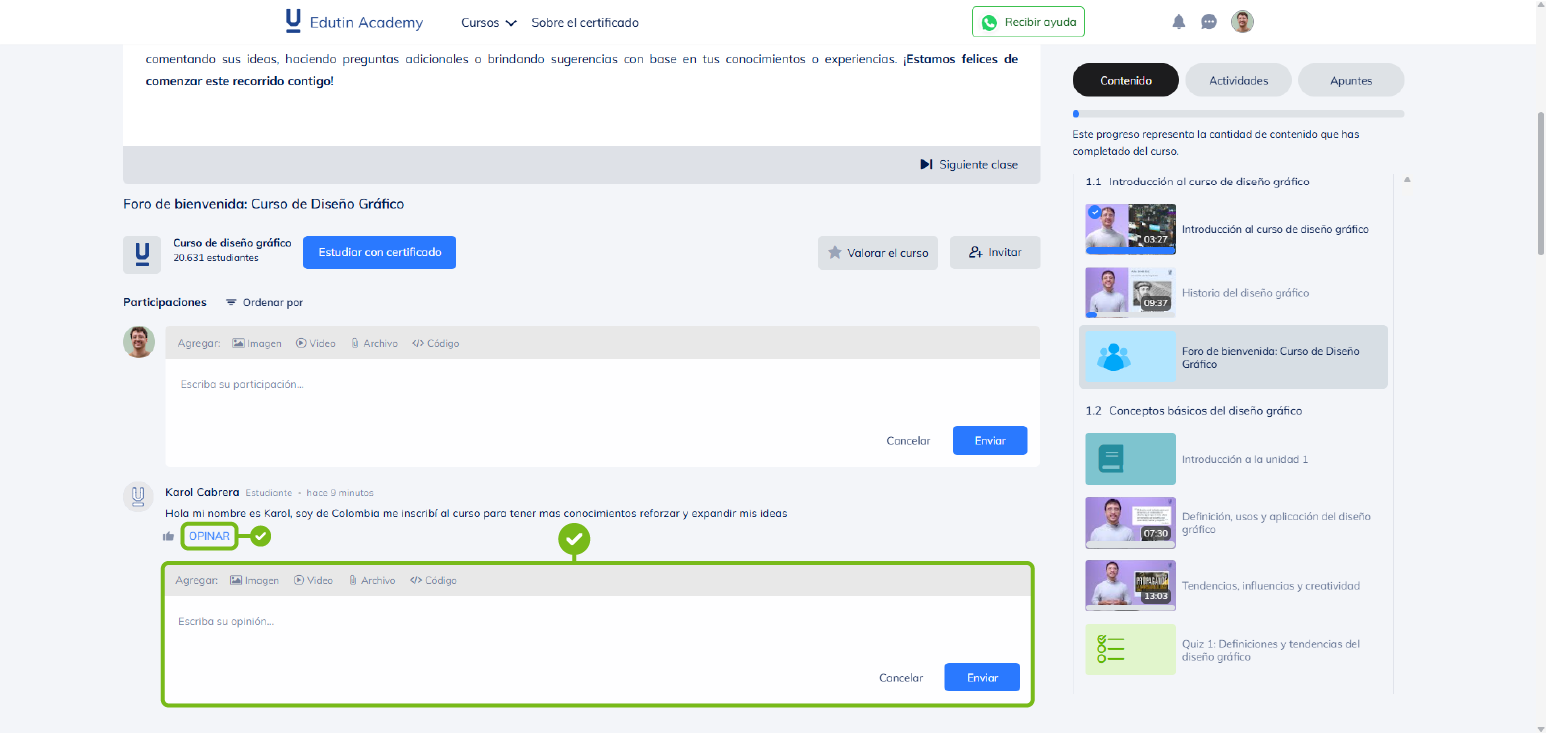Open Historia del diseño gráfico video thumbnail

click(x=1130, y=292)
